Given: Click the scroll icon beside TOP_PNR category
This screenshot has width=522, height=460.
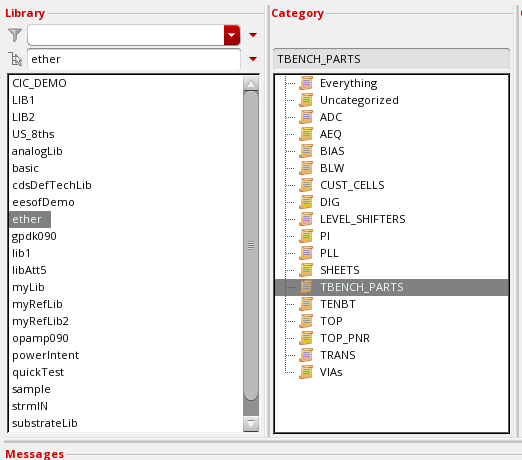Looking at the screenshot, I should coord(306,338).
